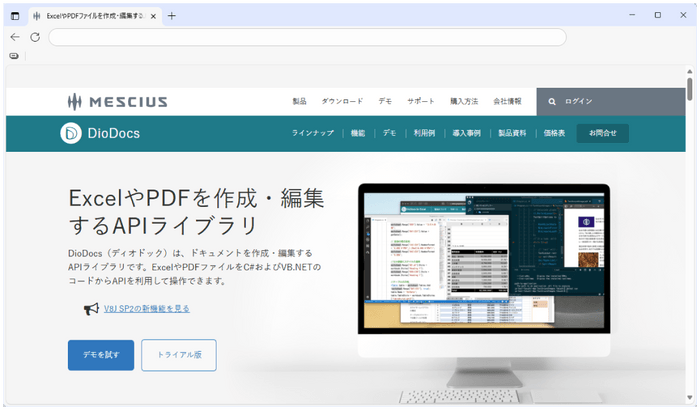700x410 pixels.
Task: Click the ExcelやPDFを作成・編集 headline
Action: click(196, 211)
